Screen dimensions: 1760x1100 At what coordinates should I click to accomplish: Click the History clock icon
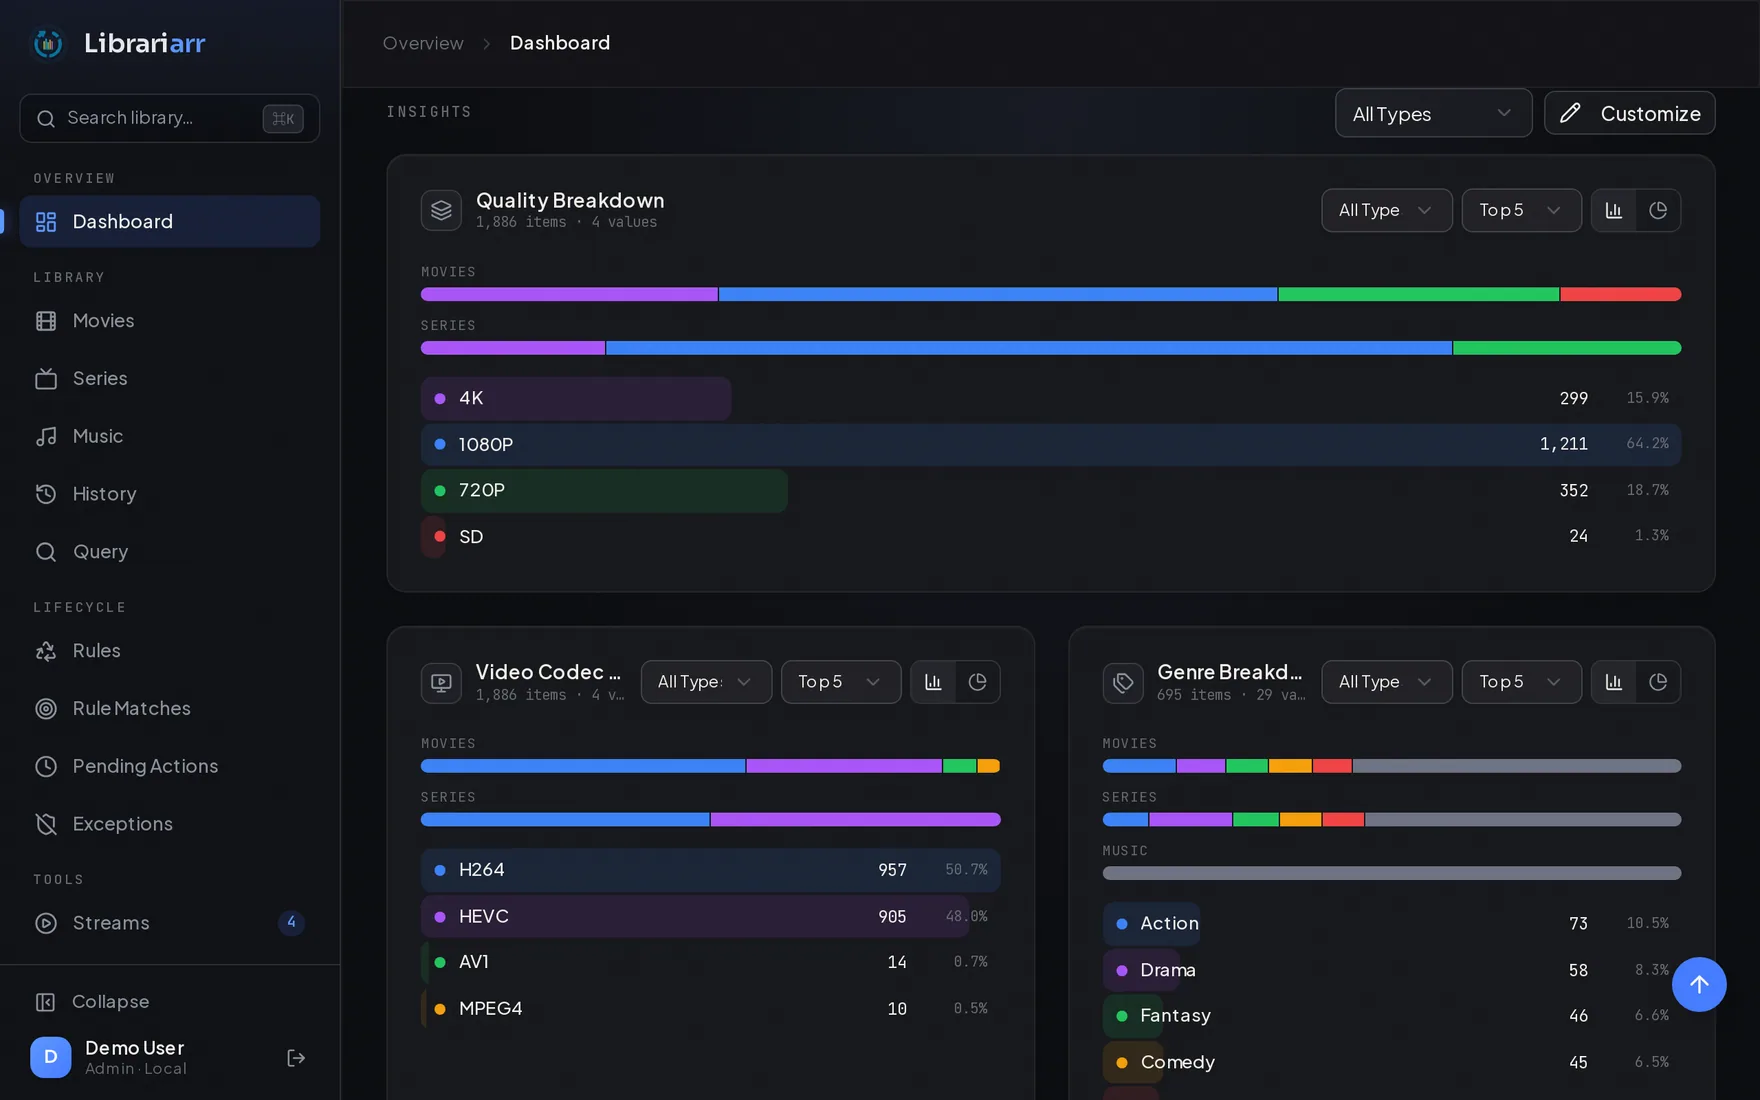46,494
